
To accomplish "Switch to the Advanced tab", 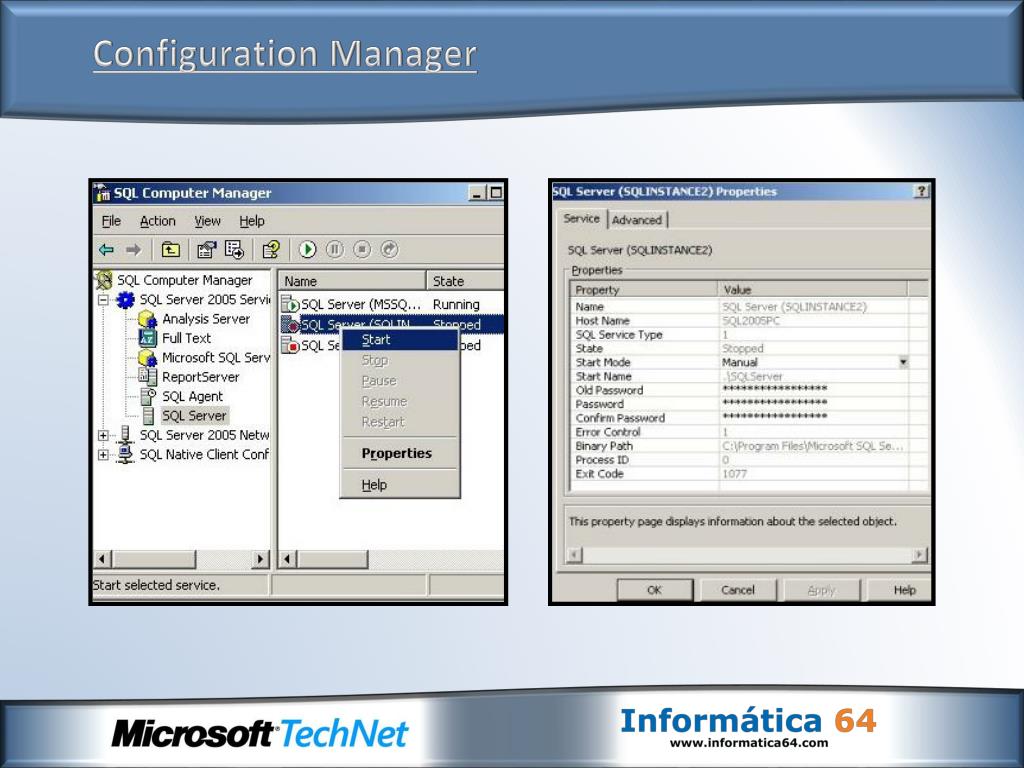I will pos(637,220).
